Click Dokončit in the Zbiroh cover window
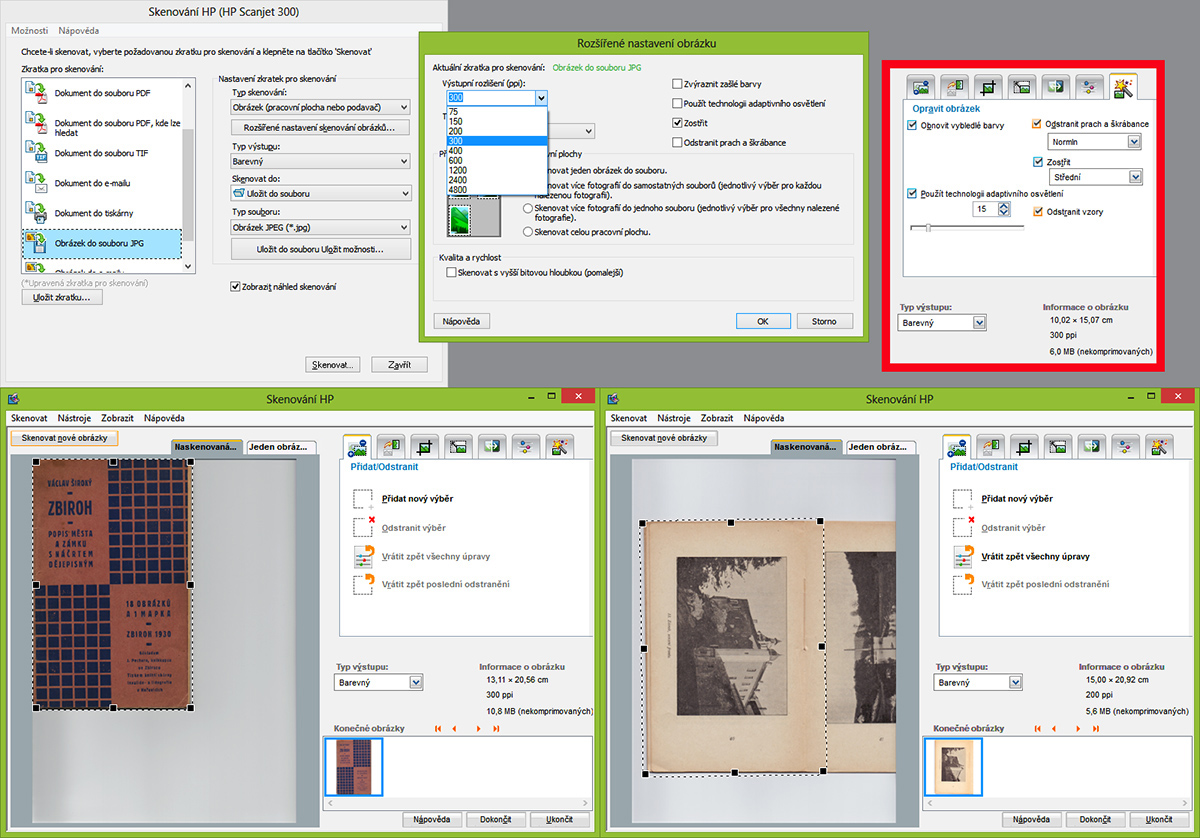The width and height of the screenshot is (1200, 838). (x=495, y=819)
